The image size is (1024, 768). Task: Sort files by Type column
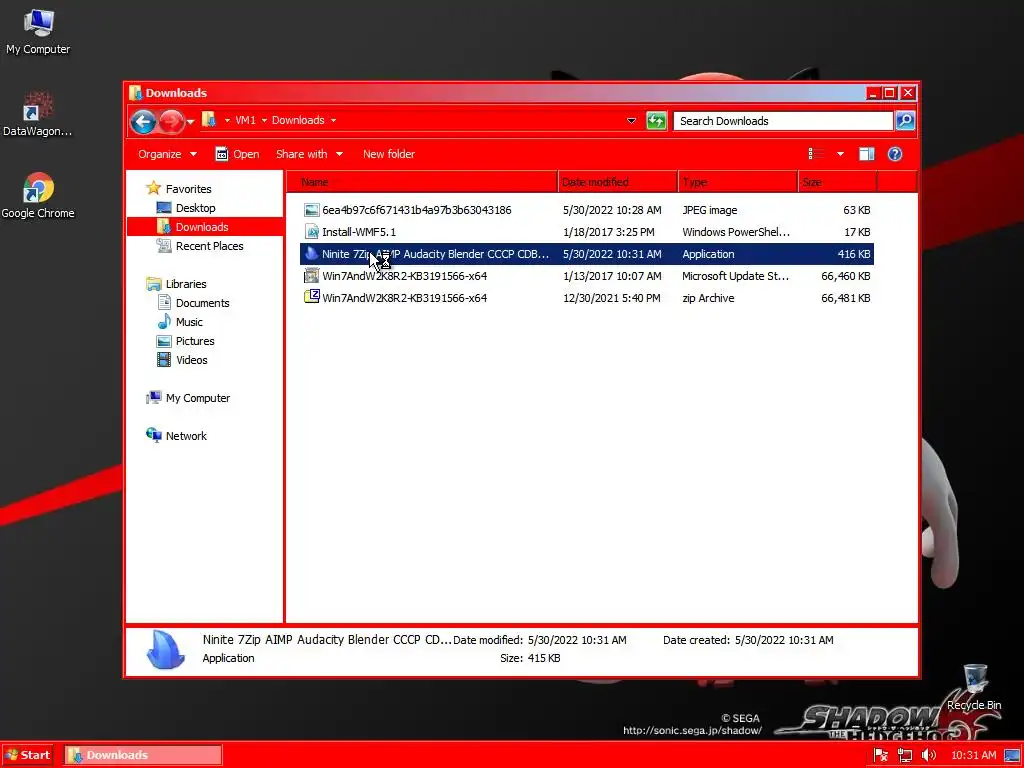click(x=738, y=182)
